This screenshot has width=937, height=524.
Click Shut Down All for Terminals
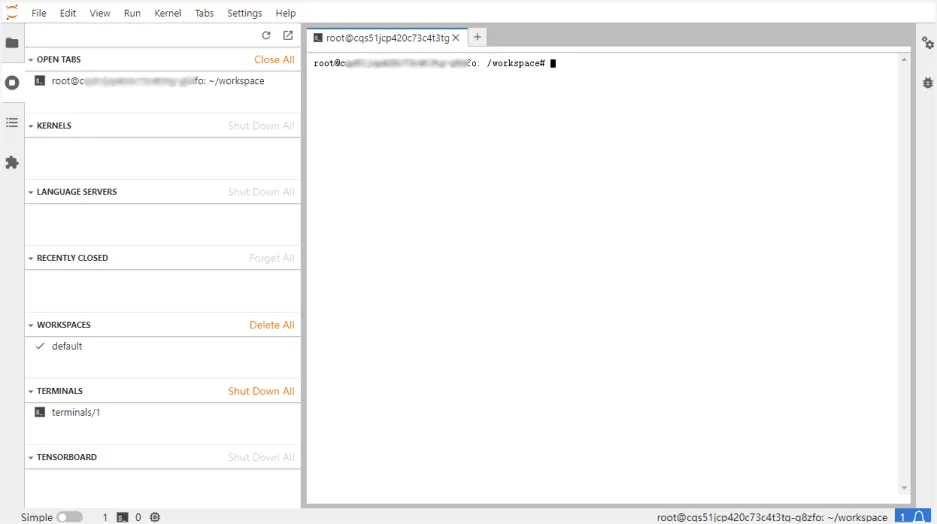(261, 391)
